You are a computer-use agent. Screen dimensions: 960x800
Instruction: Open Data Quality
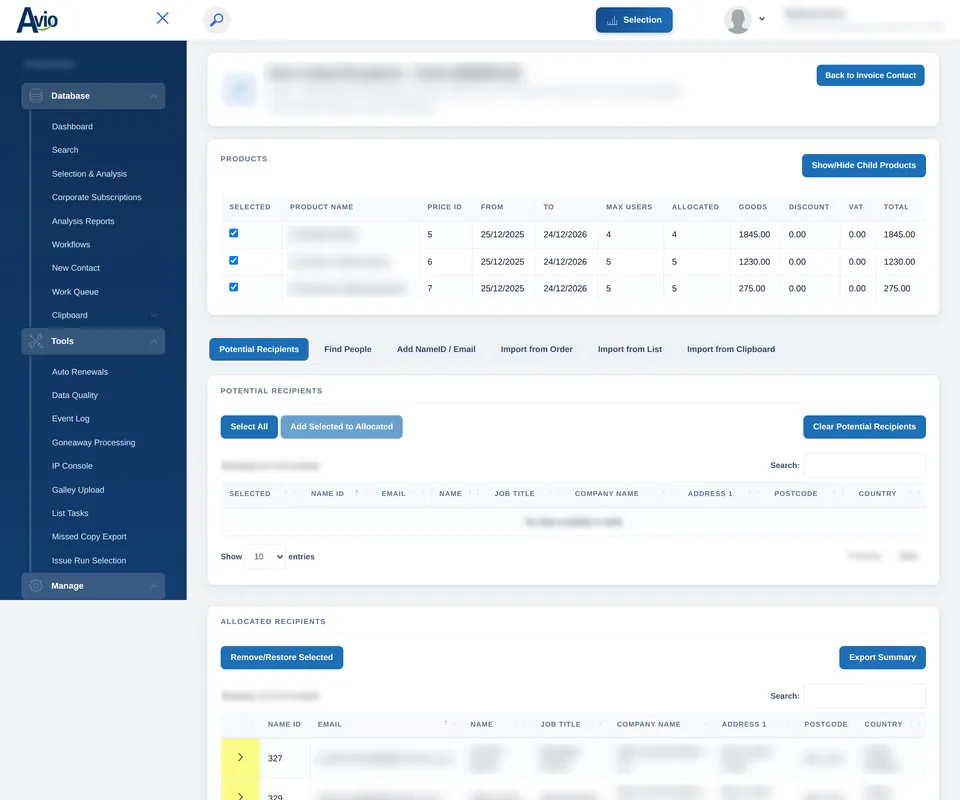click(x=75, y=395)
